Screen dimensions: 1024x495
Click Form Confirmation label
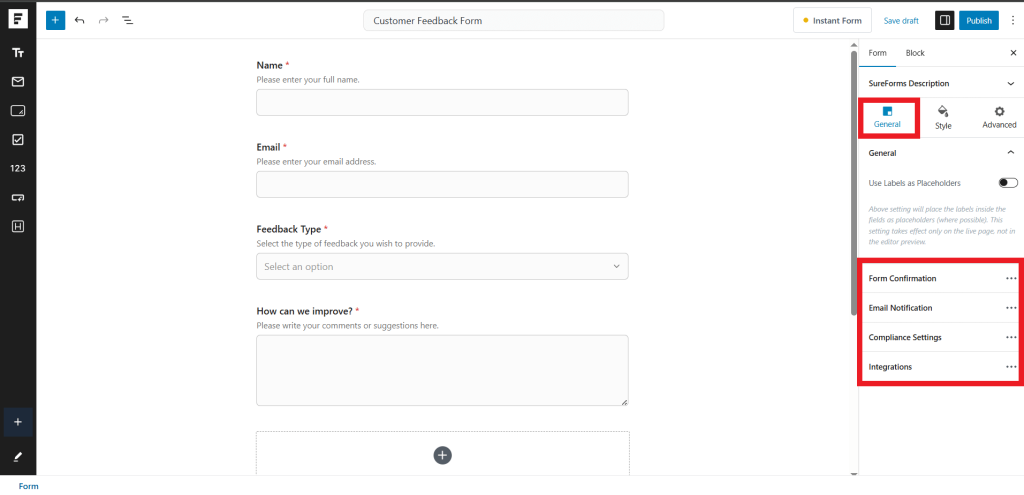[902, 278]
